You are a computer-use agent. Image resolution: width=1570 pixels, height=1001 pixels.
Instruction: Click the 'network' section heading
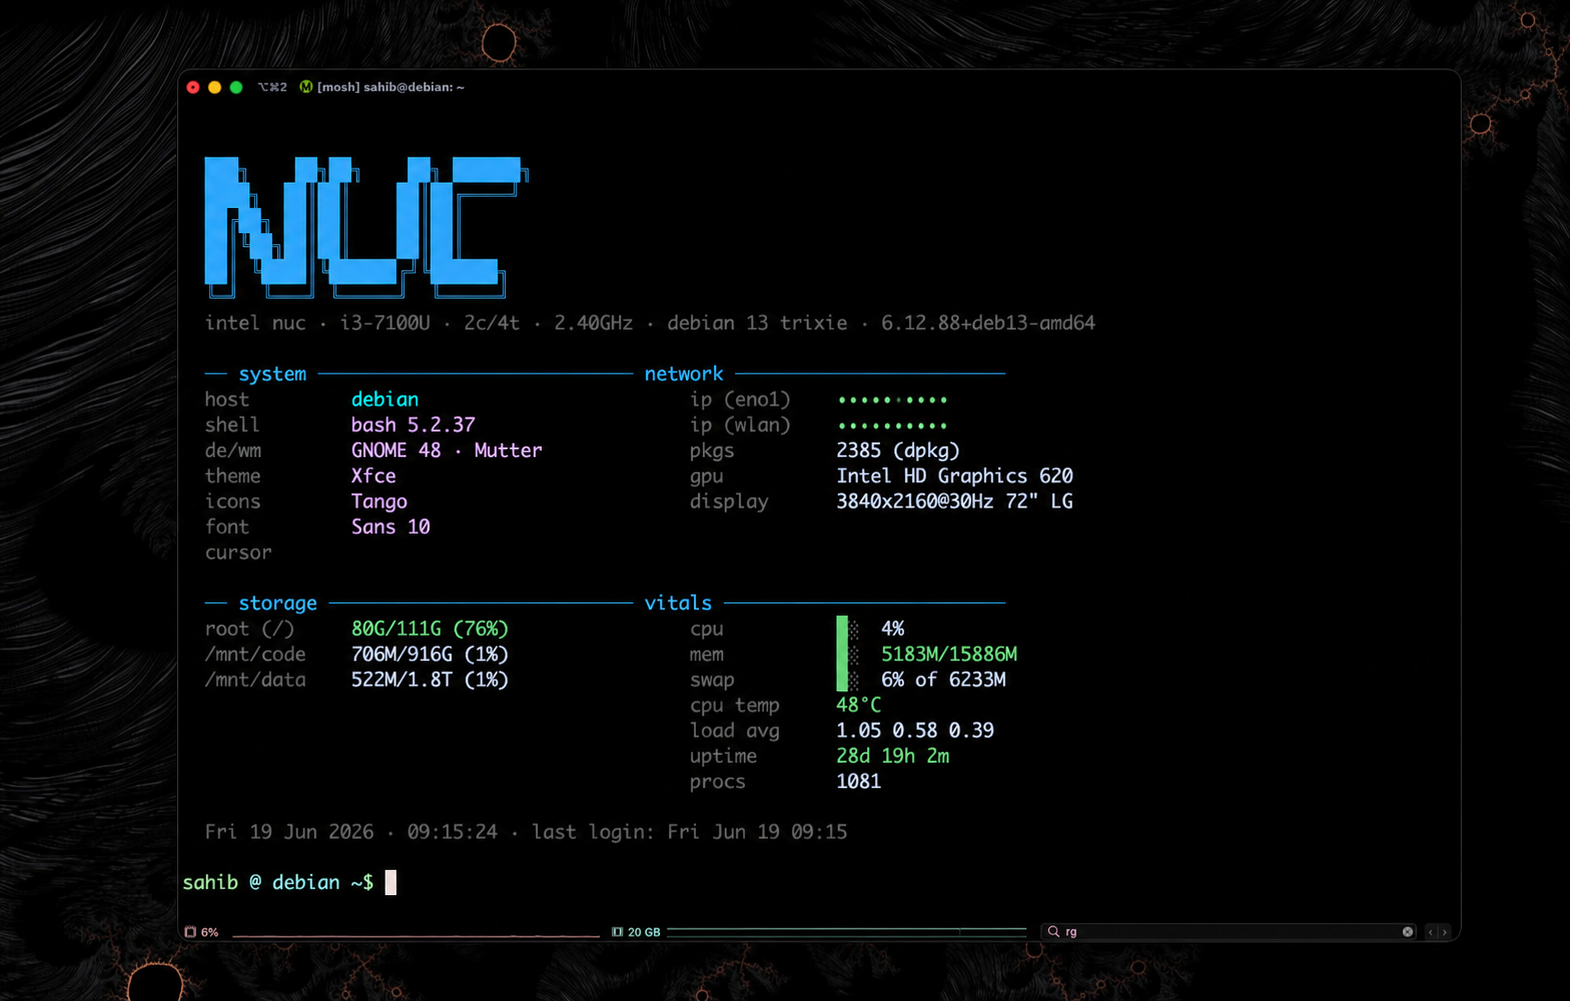(684, 374)
